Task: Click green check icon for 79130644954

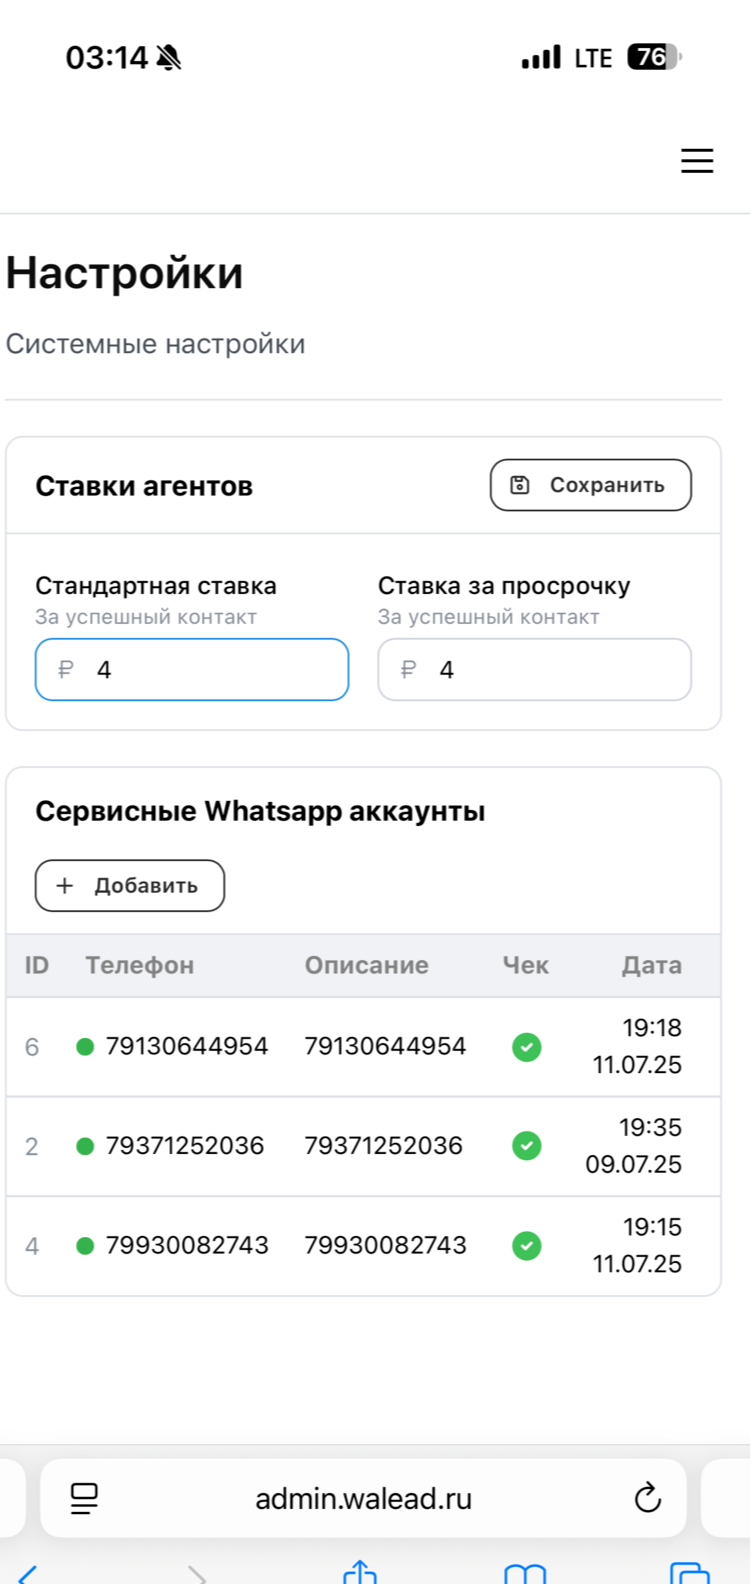Action: 527,1047
